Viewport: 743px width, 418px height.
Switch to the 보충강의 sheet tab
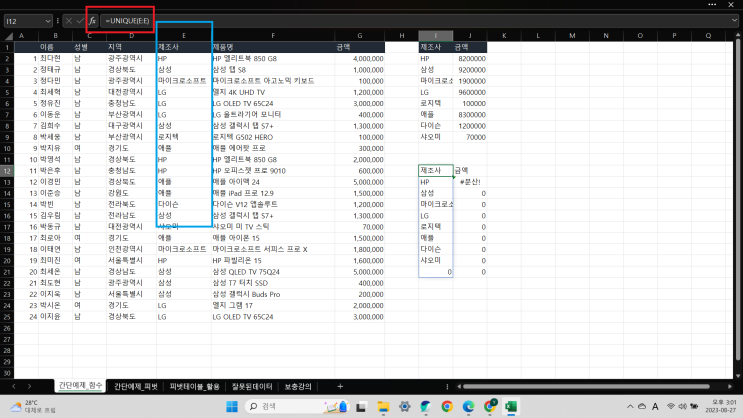298,387
